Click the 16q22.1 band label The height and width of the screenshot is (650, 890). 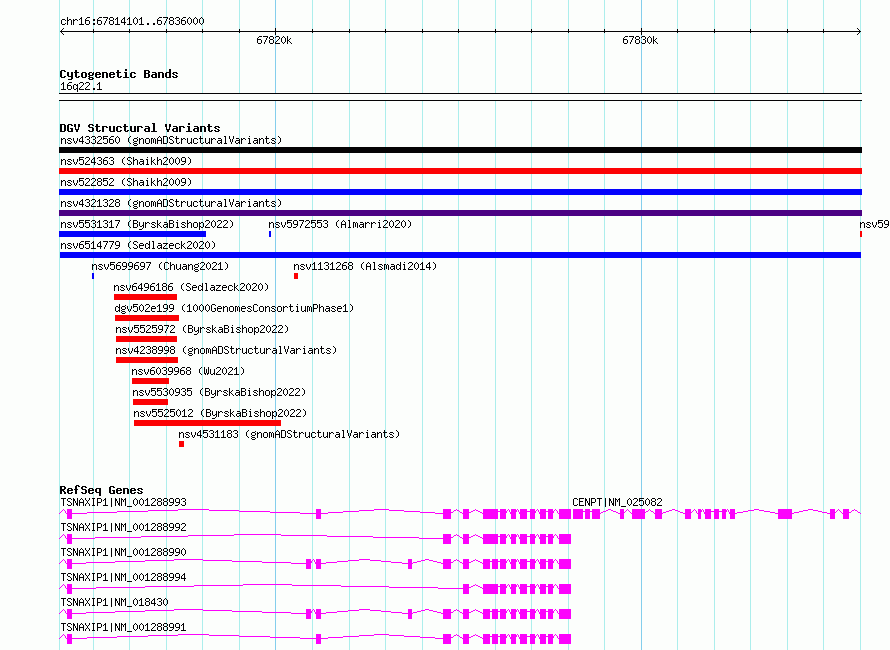[81, 86]
